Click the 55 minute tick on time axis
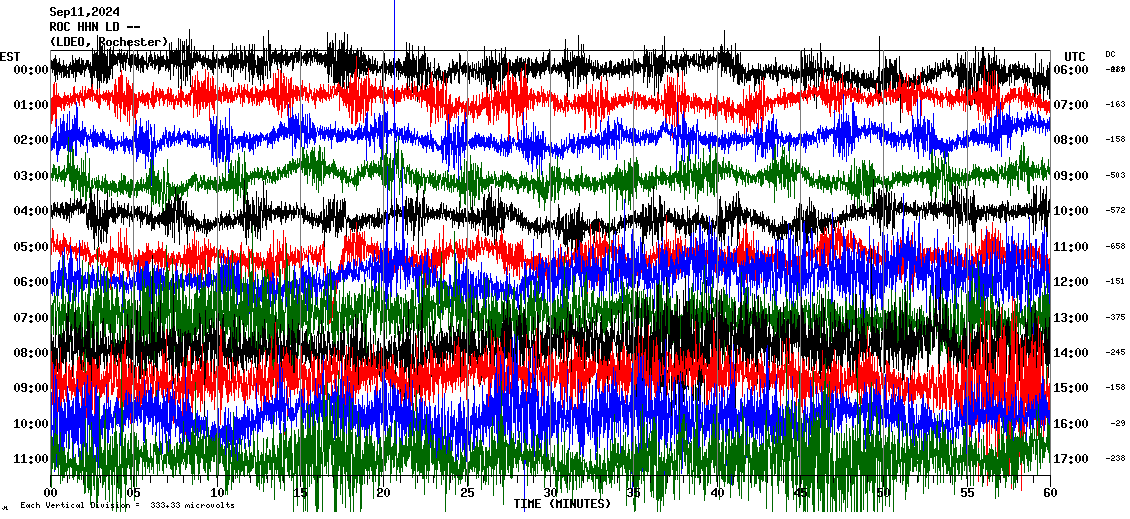 (x=966, y=493)
